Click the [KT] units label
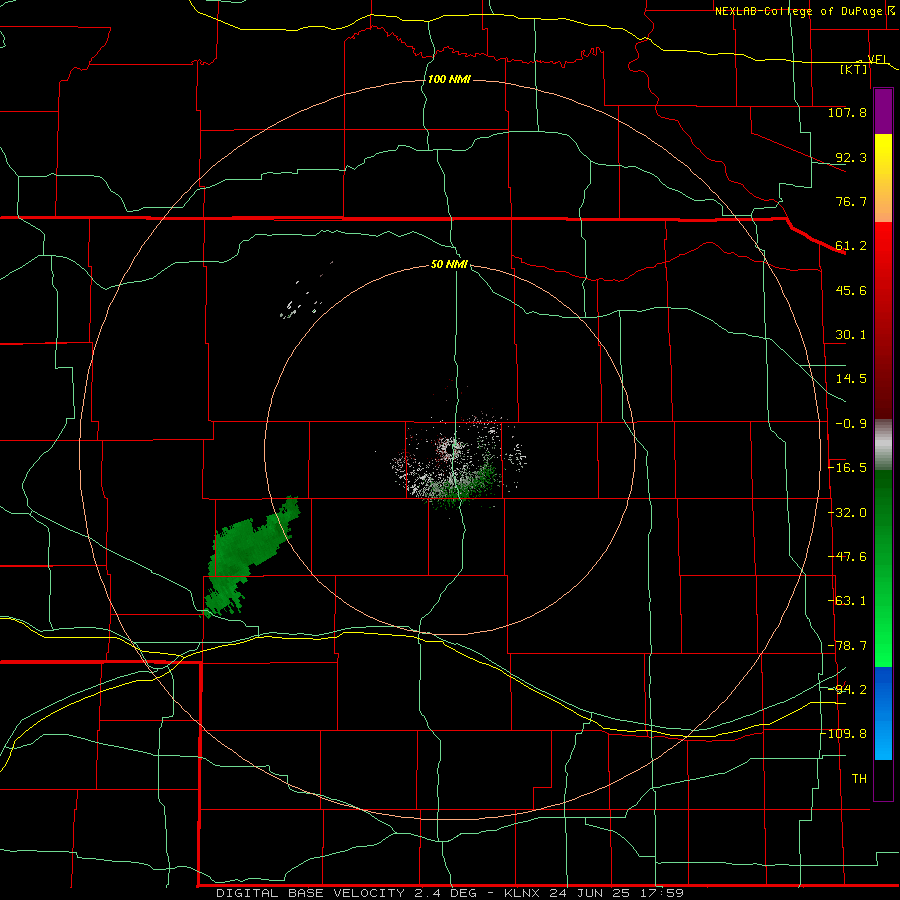900x900 pixels. click(853, 69)
